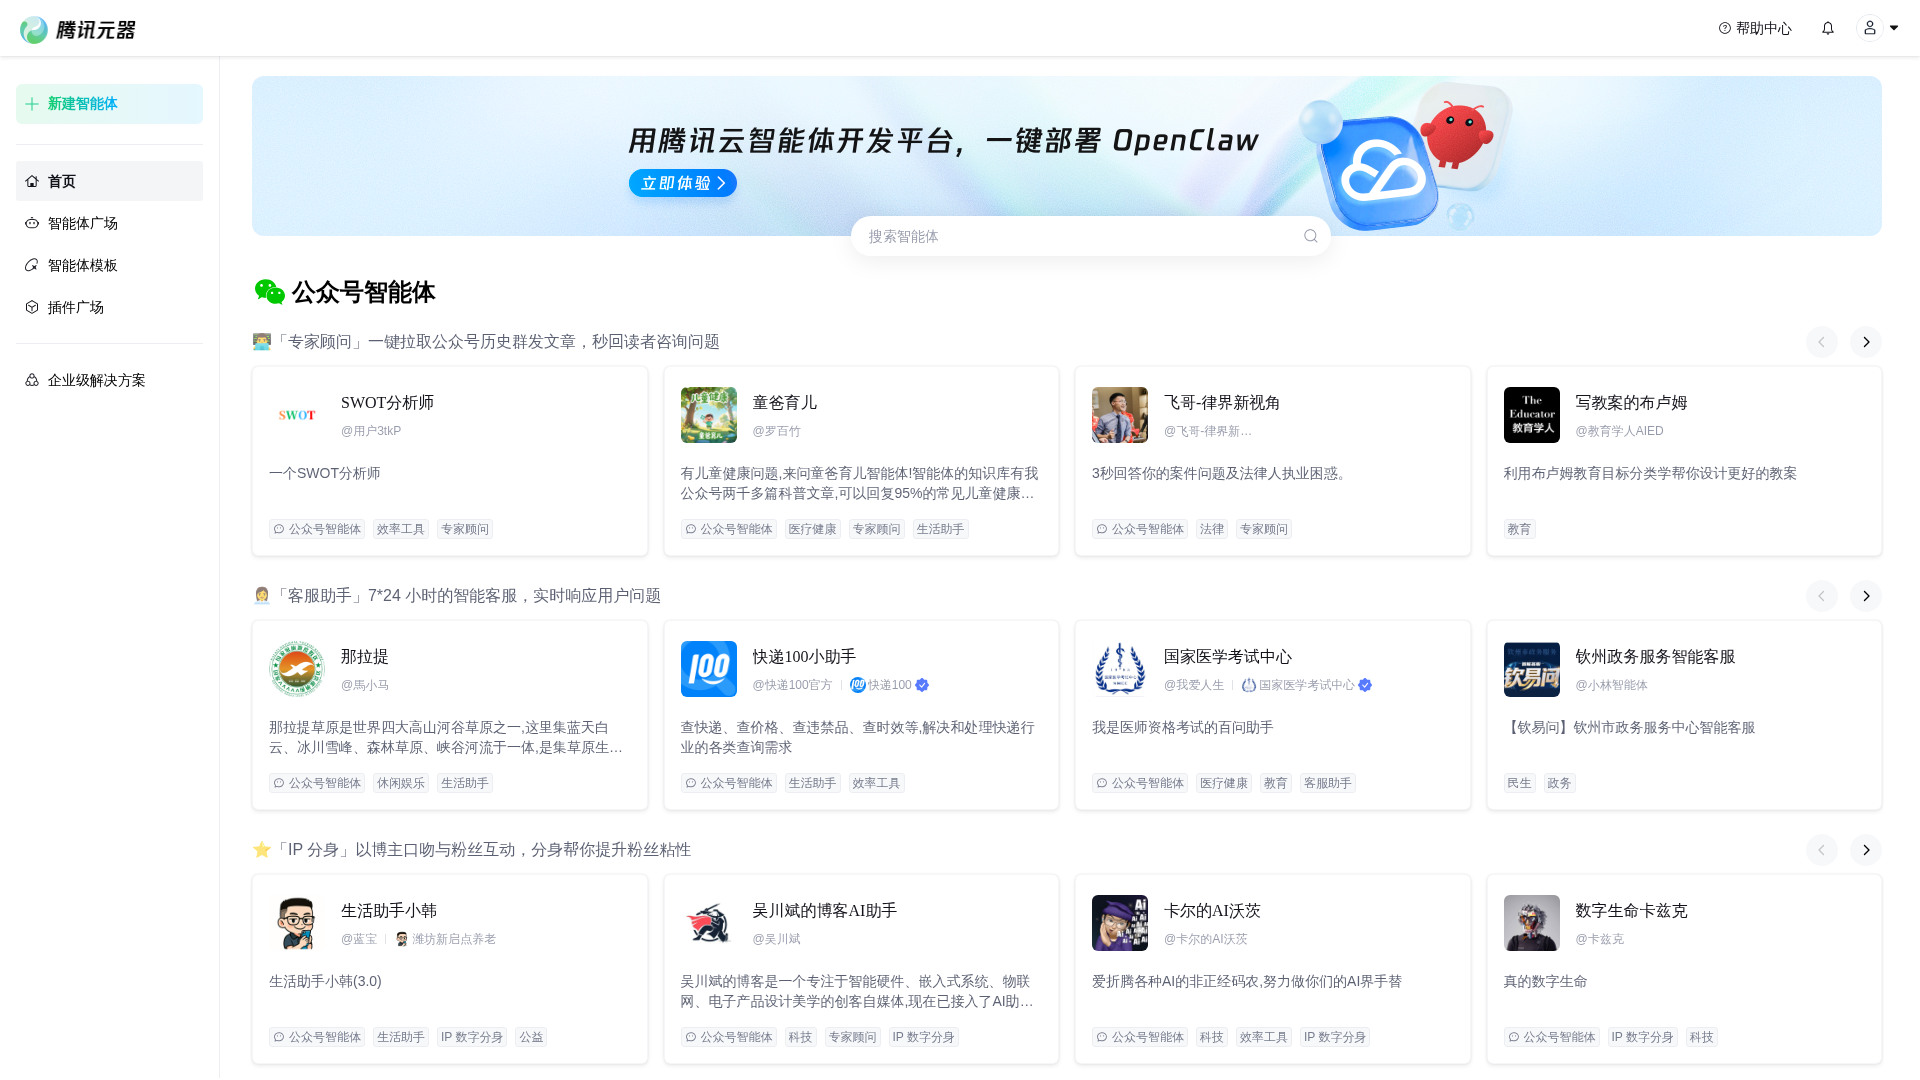Screen dimensions: 1920x1080
Task: Open the 吴川斌的博客AI助手 avatar
Action: 709,923
